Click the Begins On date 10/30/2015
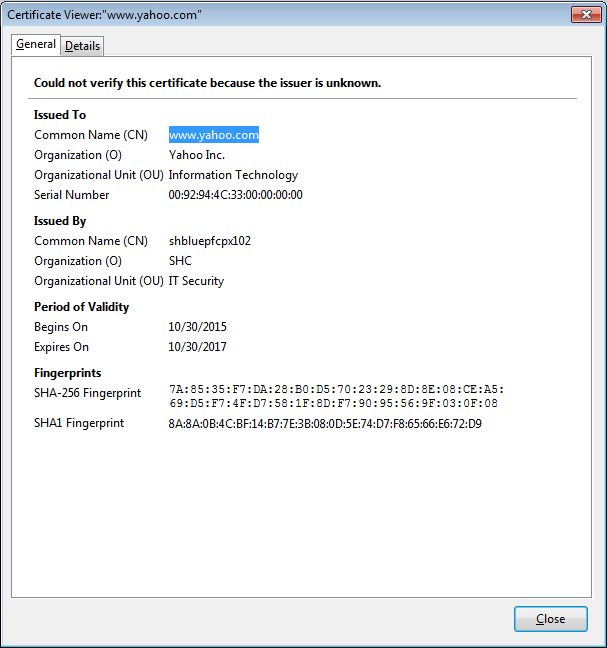 coord(198,327)
